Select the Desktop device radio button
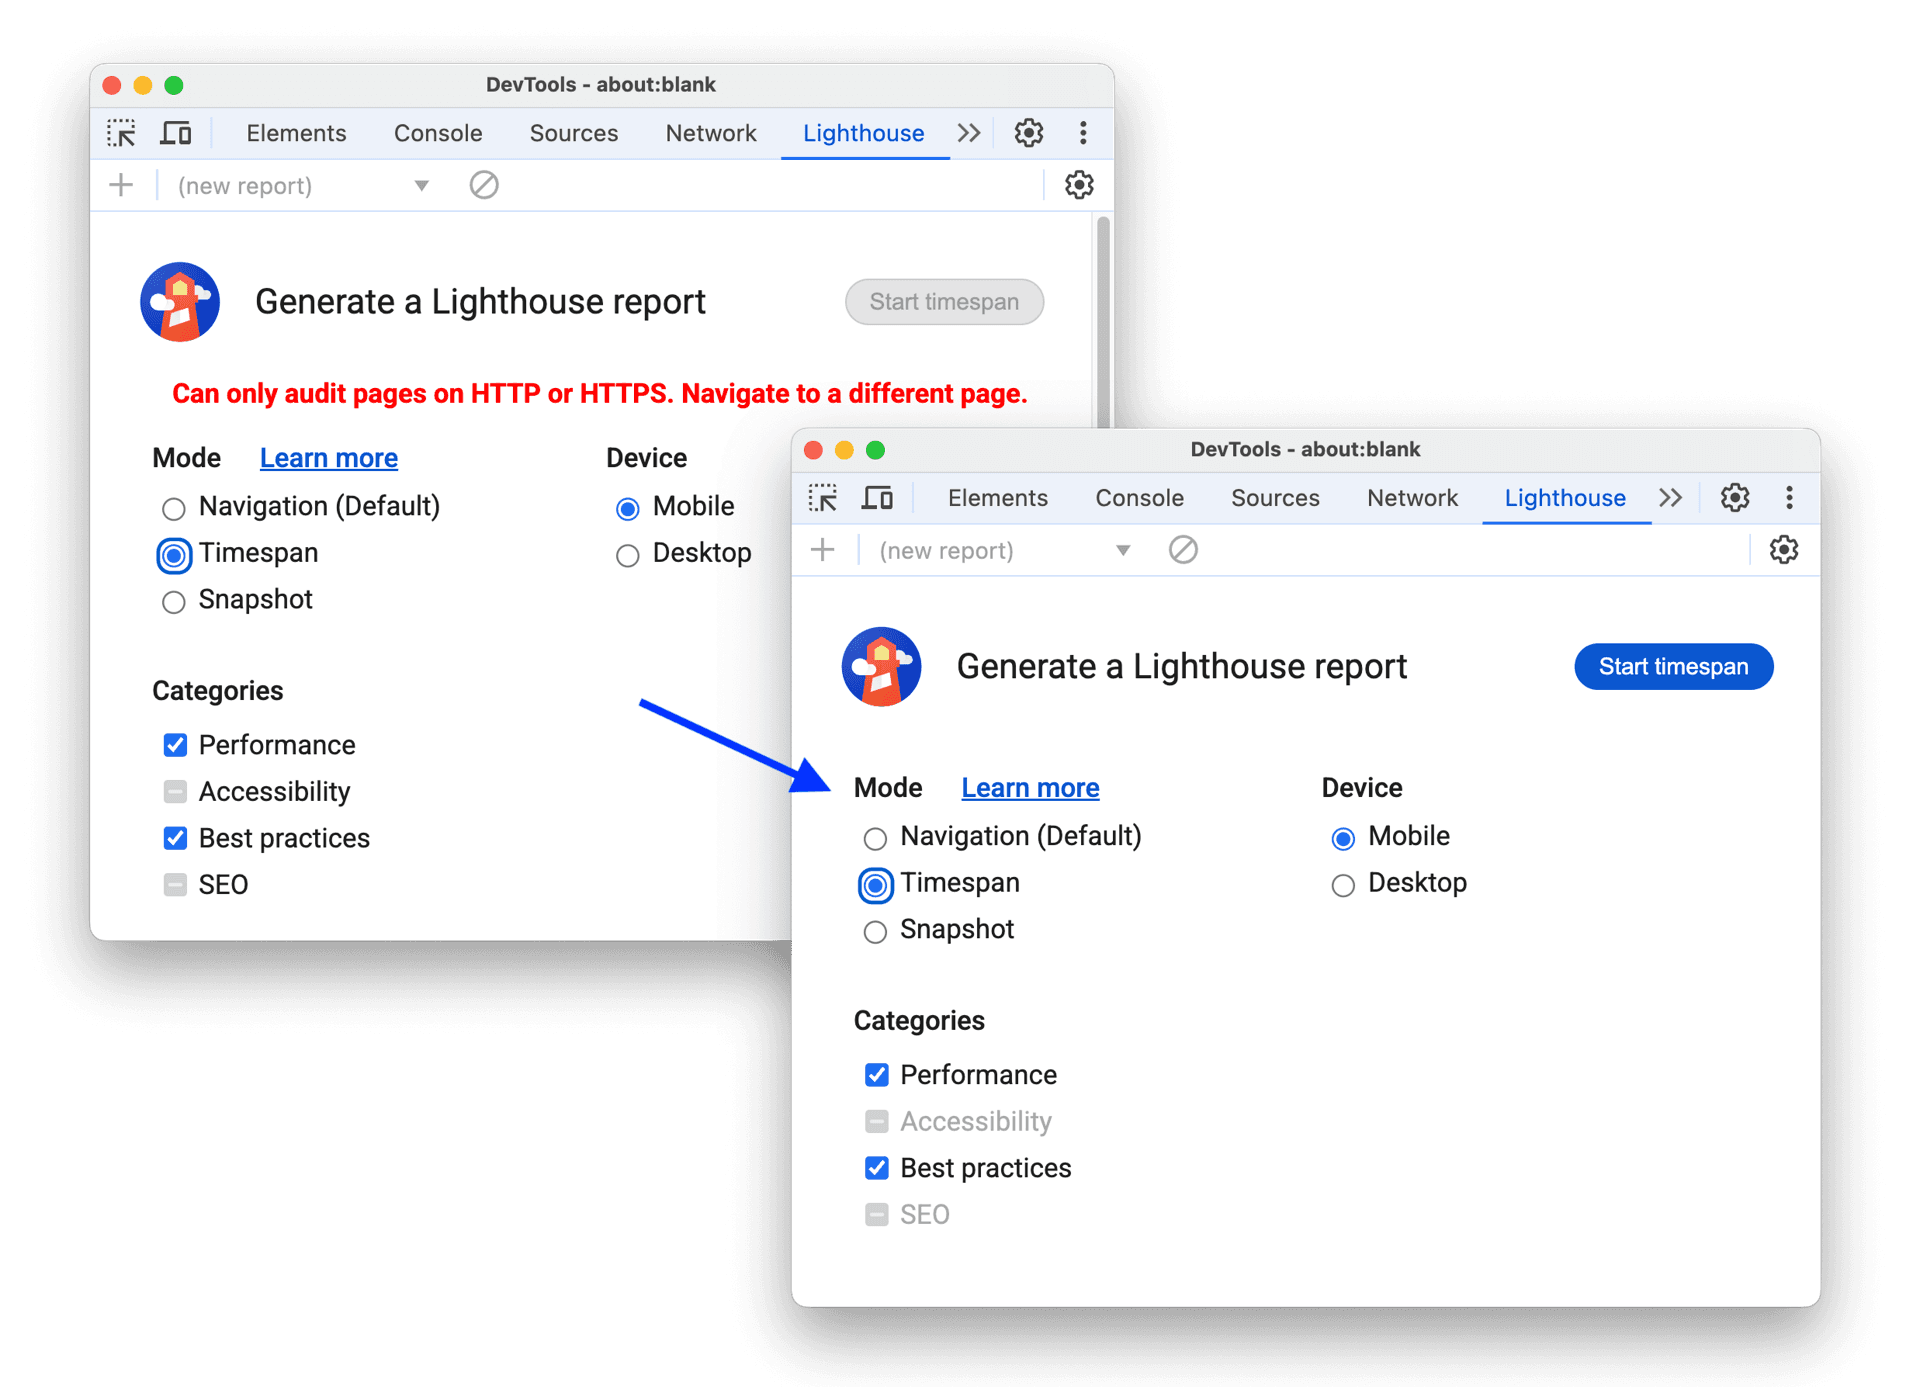This screenshot has width=1920, height=1387. [x=1342, y=884]
